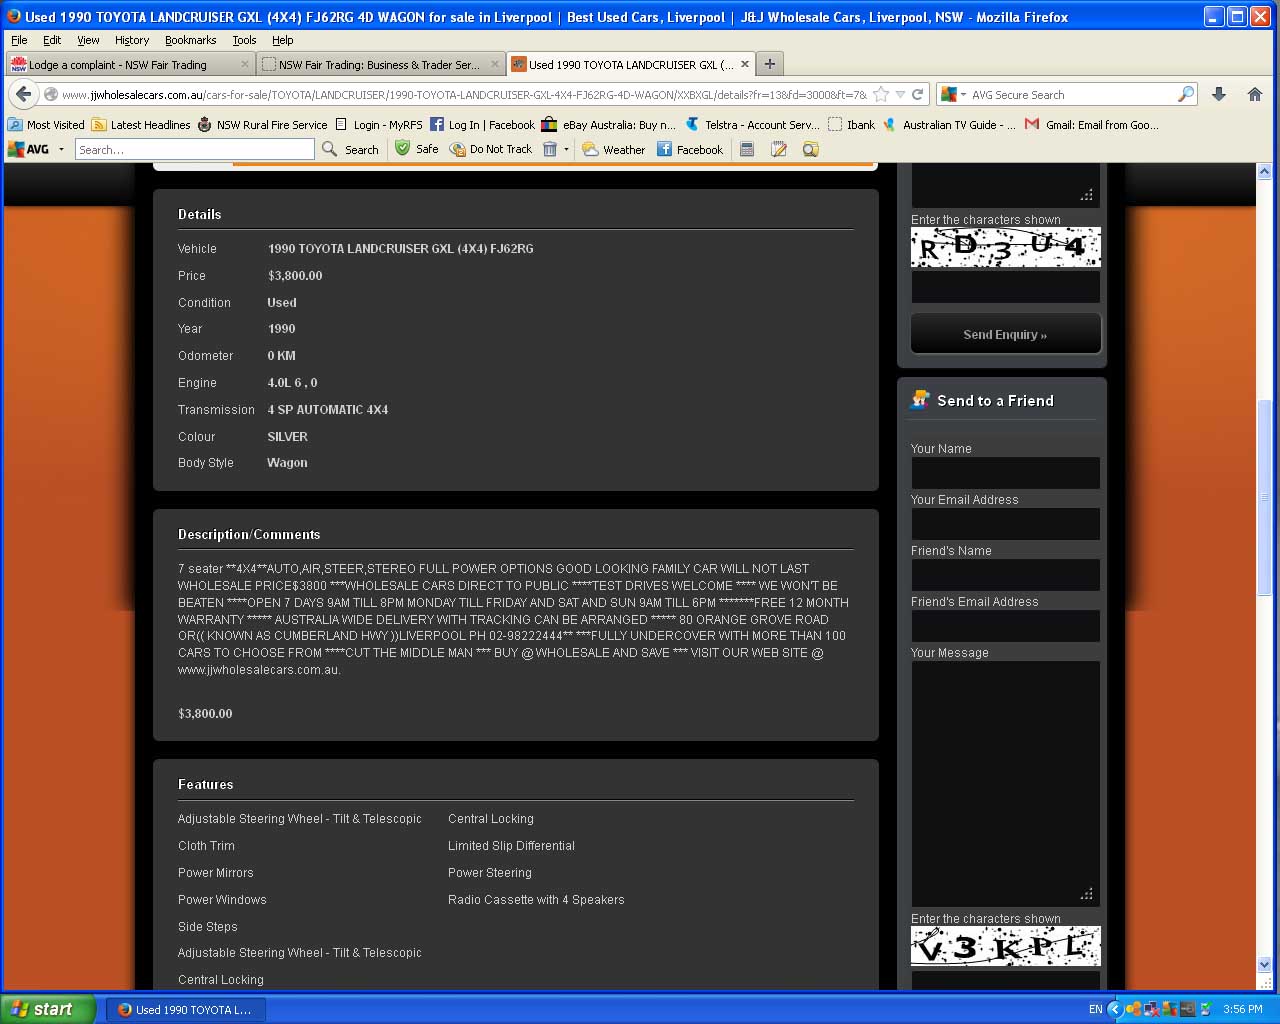
Task: Open the History menu
Action: (132, 40)
